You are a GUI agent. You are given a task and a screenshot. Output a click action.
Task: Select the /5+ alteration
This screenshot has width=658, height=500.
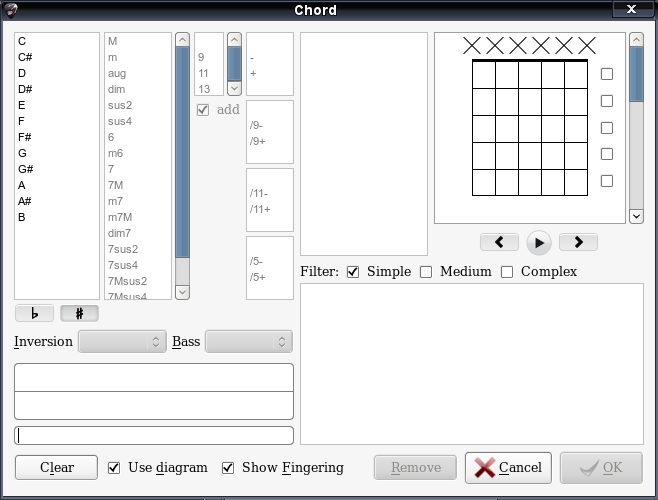[x=269, y=277]
